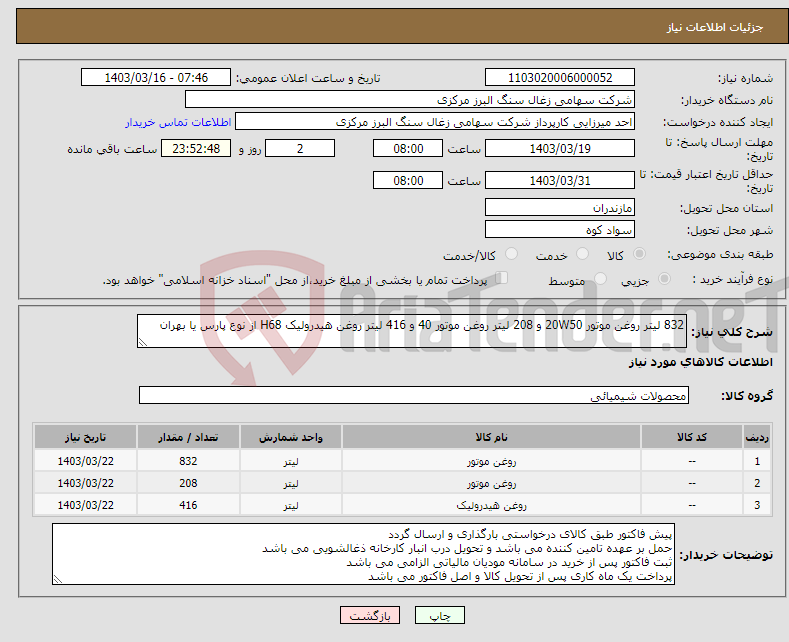Click the جزئیات اطلاعات نیاز page header
Image resolution: width=789 pixels, height=642 pixels.
(715, 27)
